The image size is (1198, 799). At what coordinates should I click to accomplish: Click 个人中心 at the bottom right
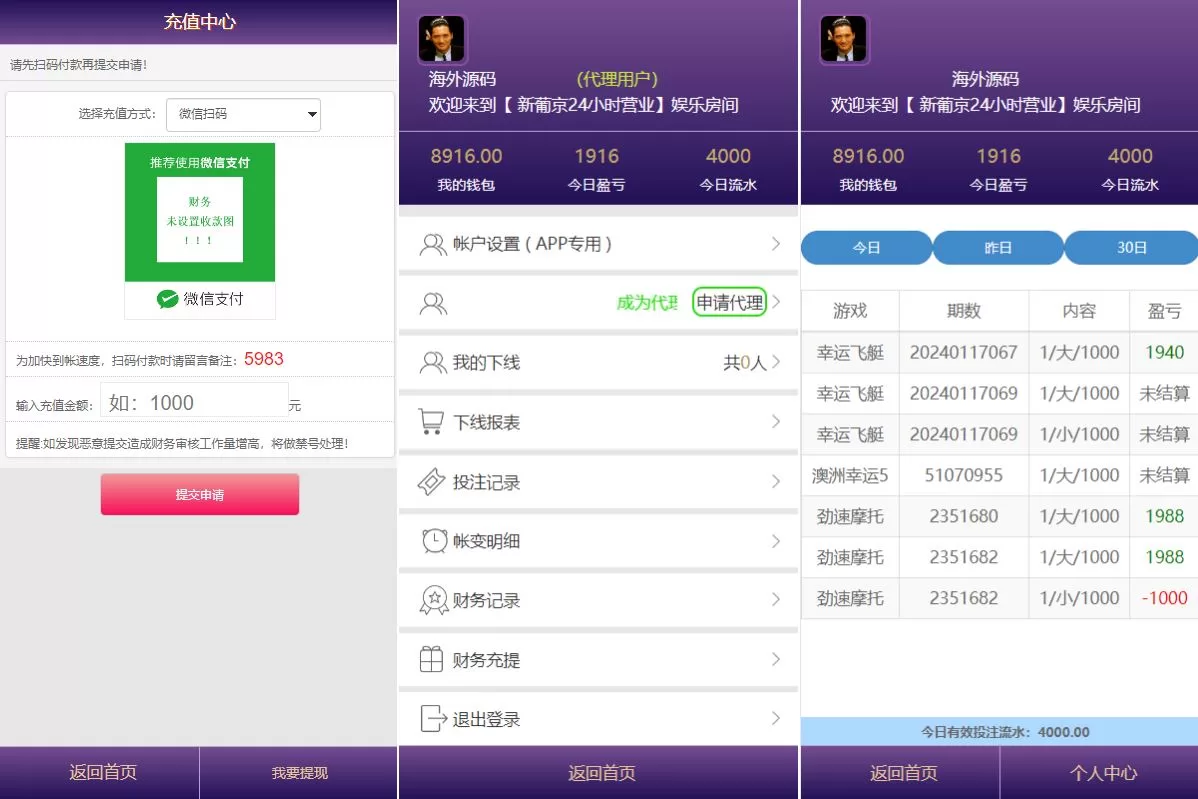[x=1102, y=772]
